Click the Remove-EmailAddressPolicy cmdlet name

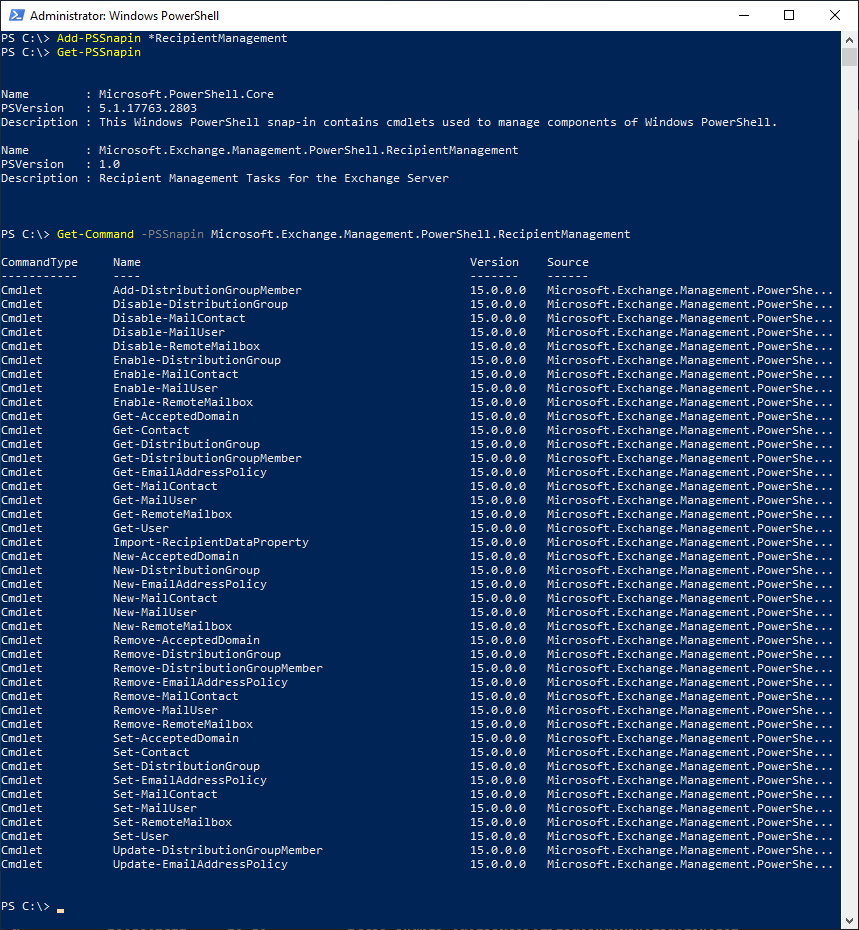pyautogui.click(x=200, y=683)
